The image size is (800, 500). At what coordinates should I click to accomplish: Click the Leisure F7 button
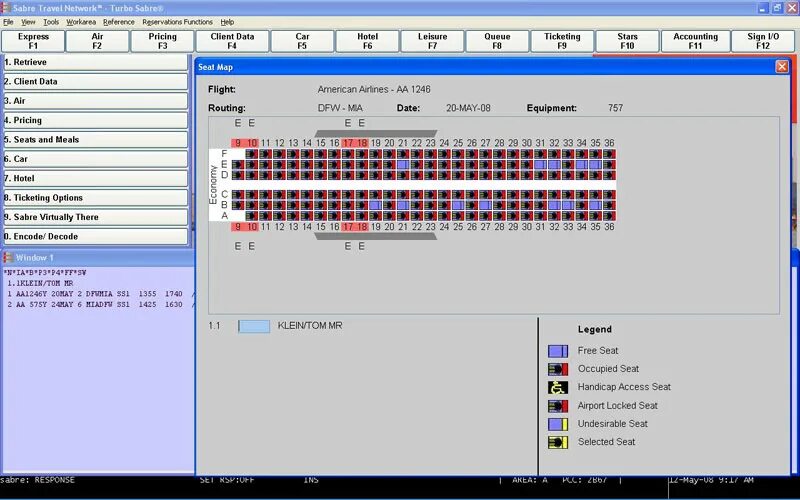coord(433,41)
